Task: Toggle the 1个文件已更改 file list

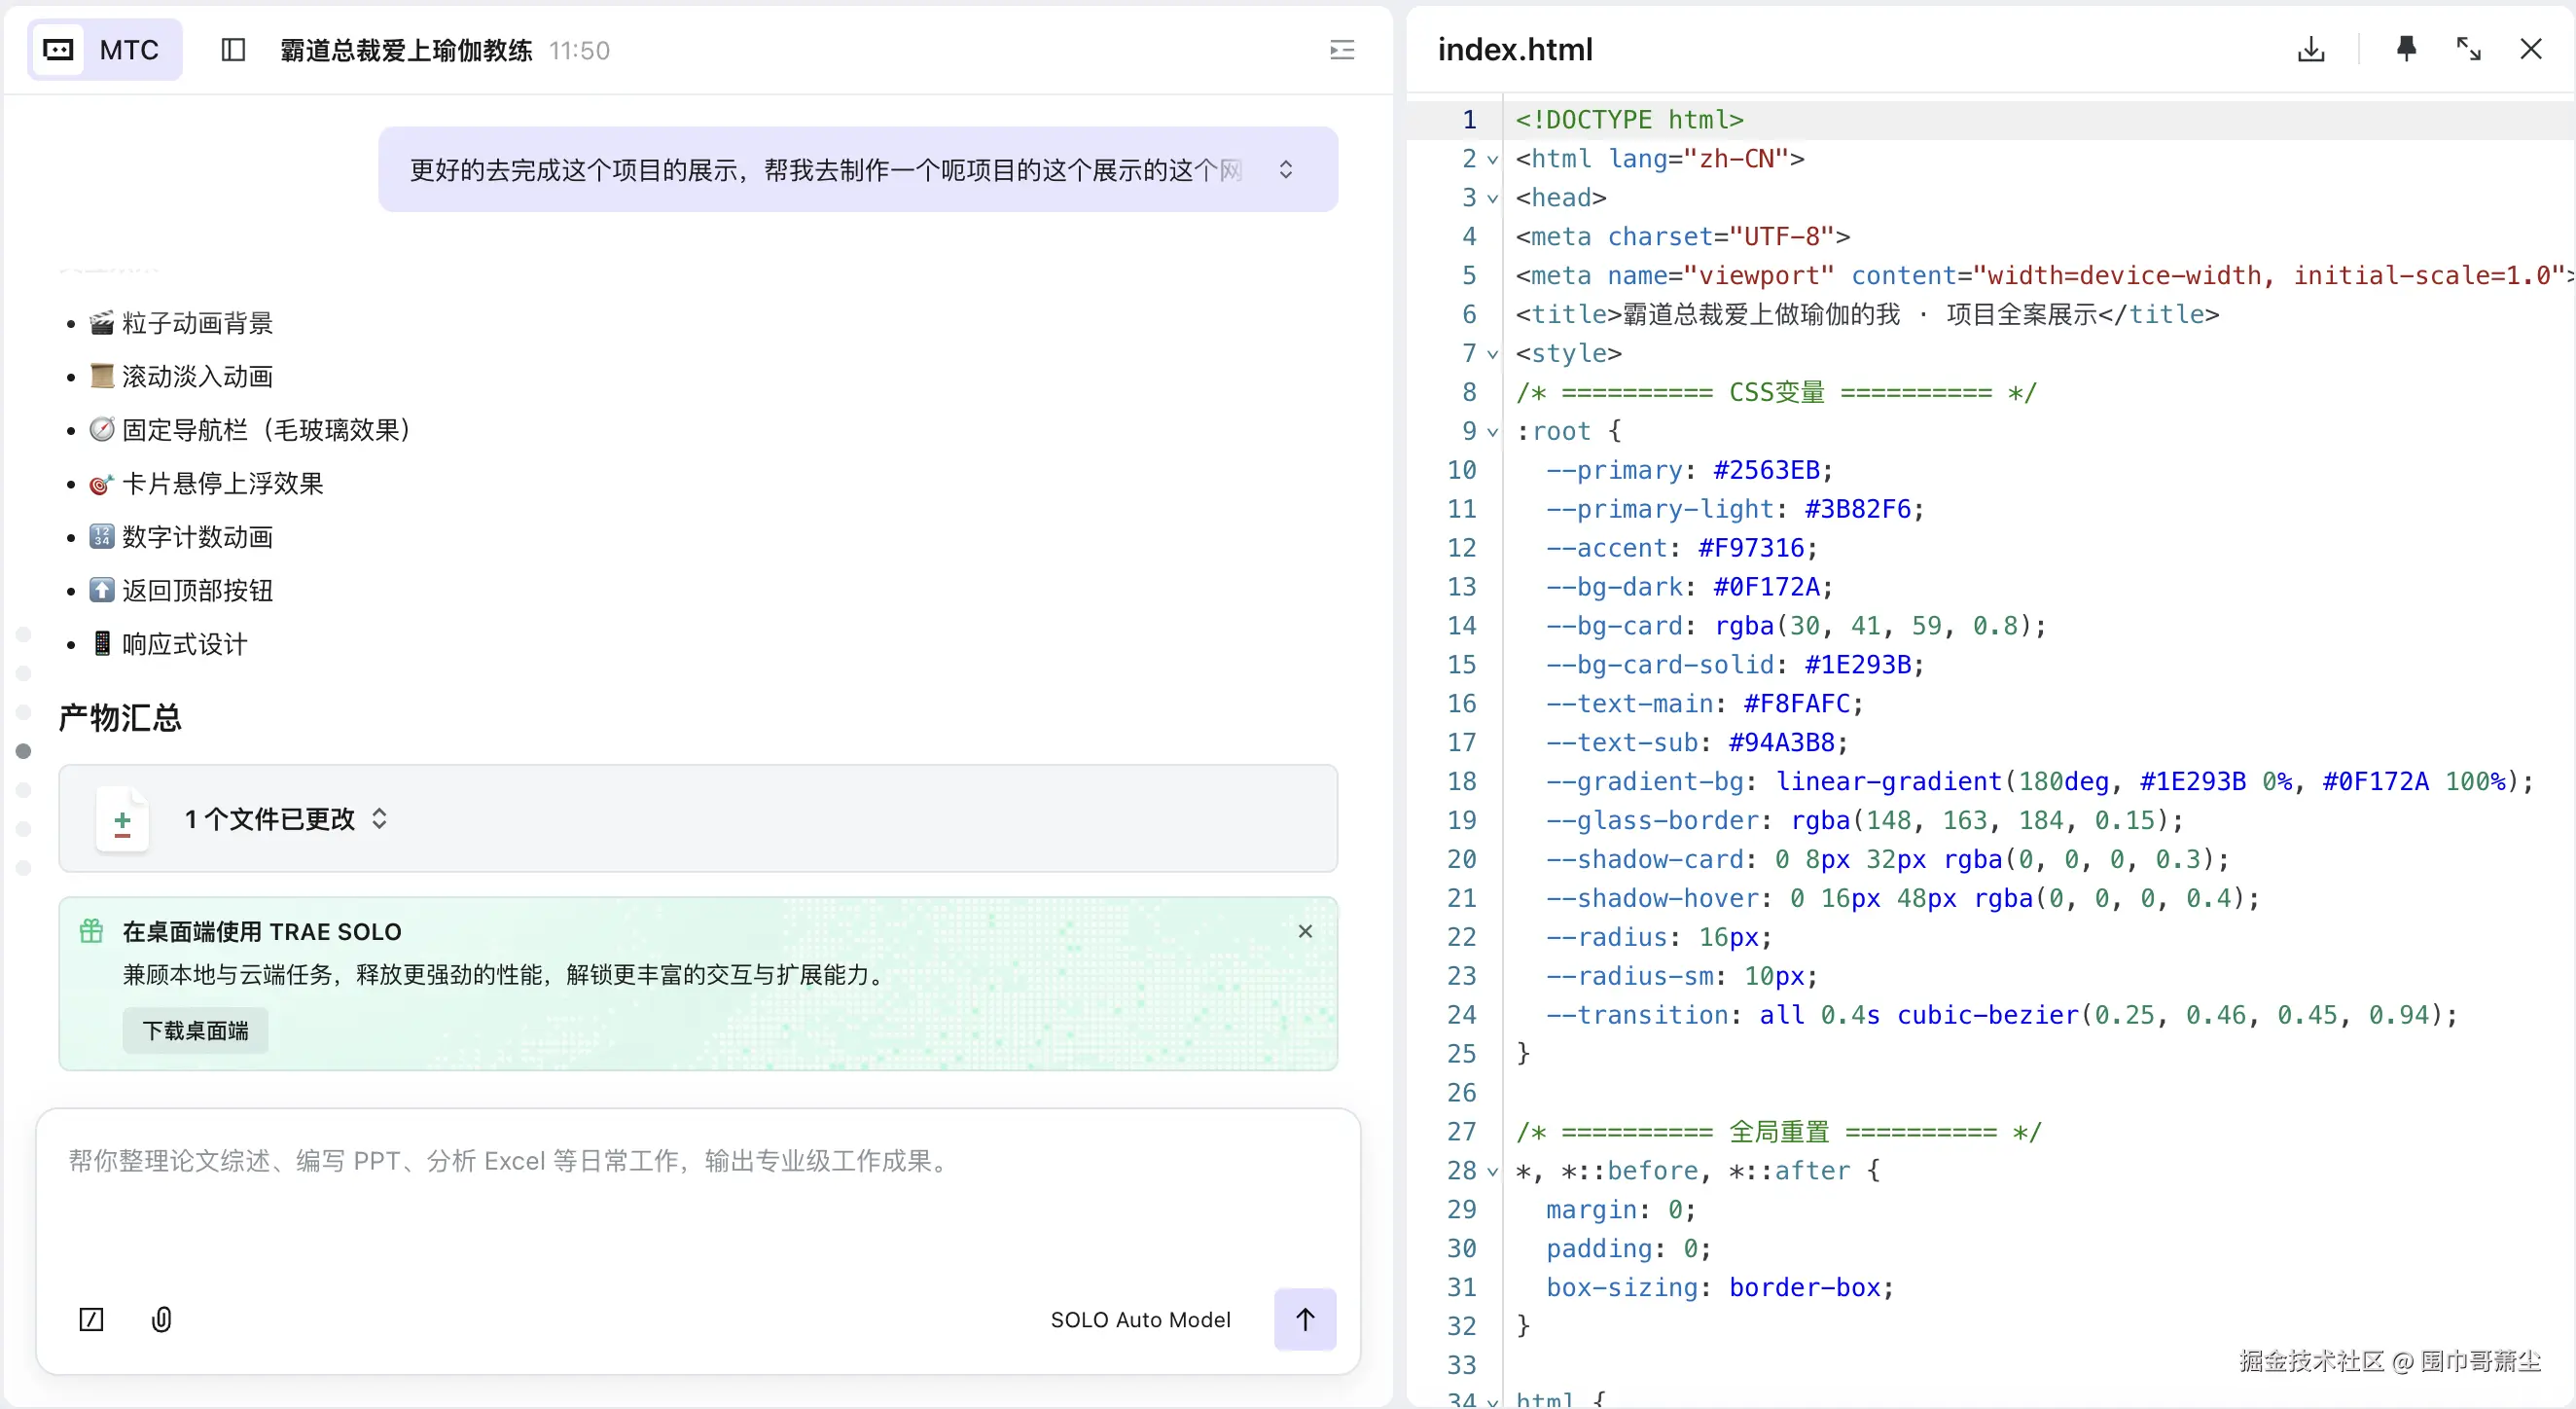Action: click(x=380, y=819)
